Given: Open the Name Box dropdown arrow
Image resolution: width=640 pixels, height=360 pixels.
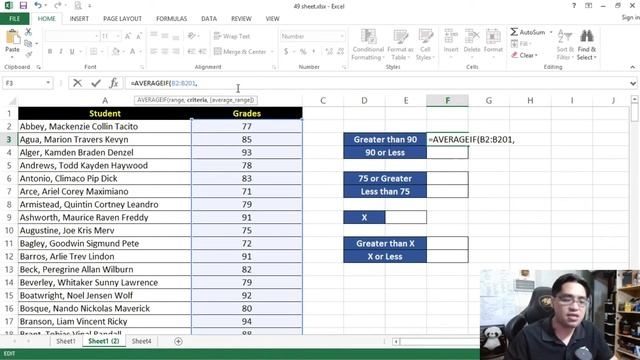Looking at the screenshot, I should [x=48, y=83].
